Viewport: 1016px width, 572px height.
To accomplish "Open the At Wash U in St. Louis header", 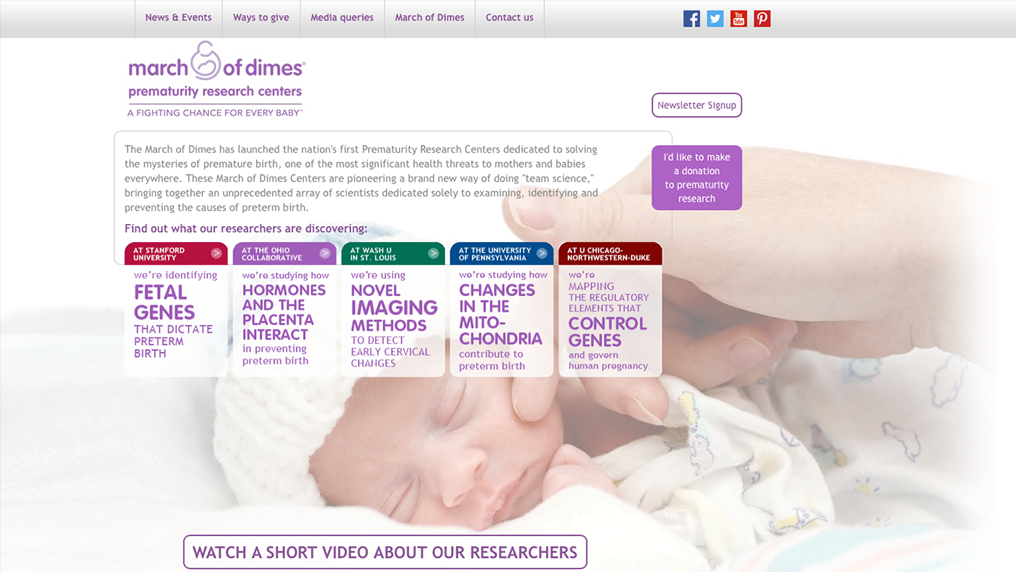I will pyautogui.click(x=393, y=253).
